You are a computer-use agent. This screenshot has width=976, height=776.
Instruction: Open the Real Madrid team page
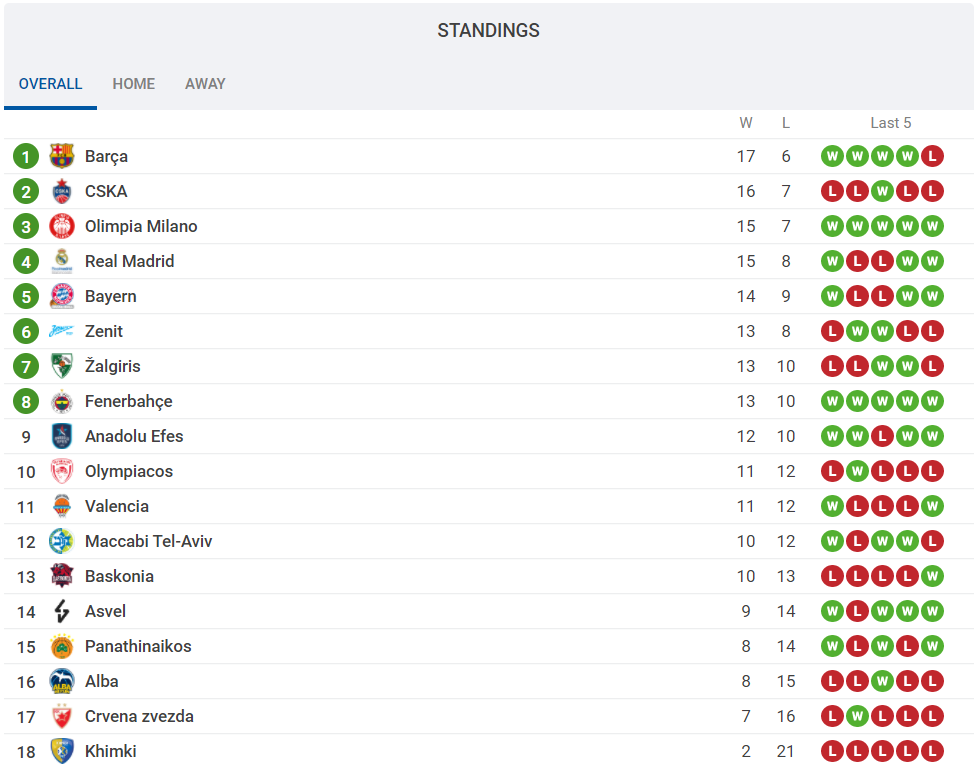(129, 261)
